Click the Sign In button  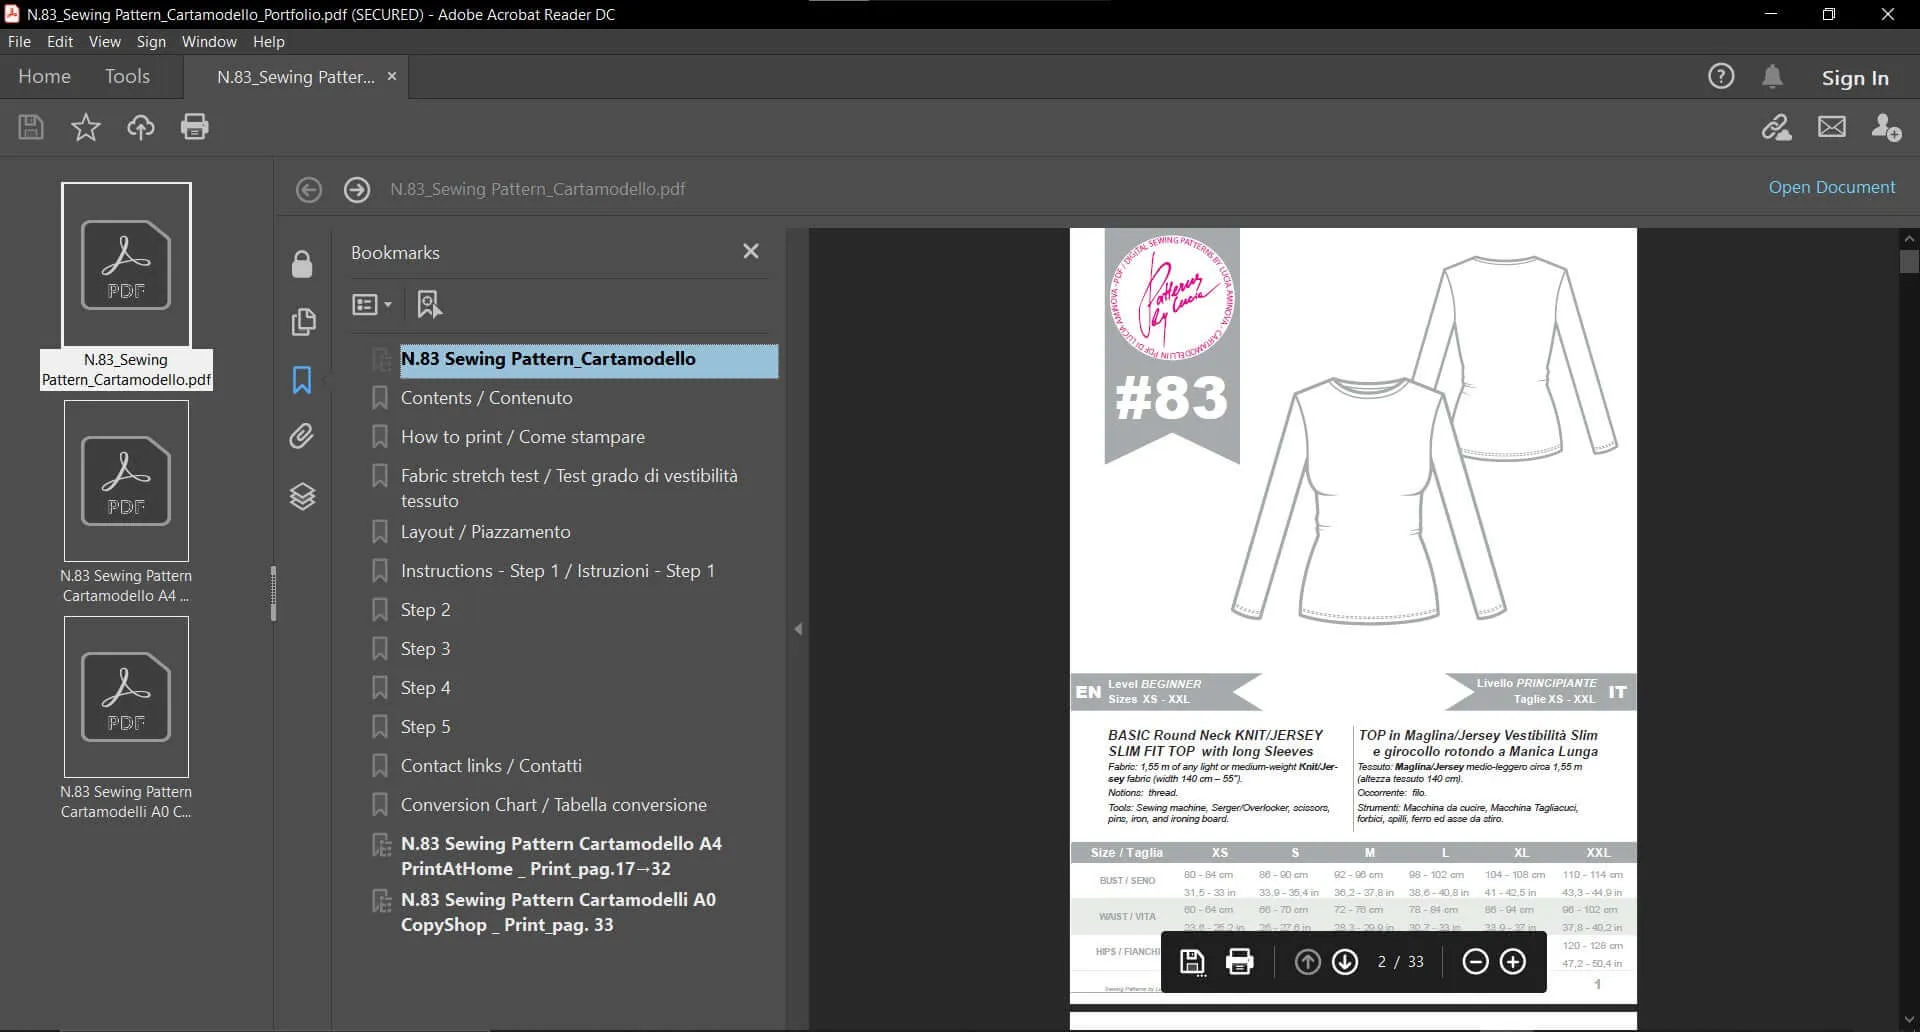coord(1855,77)
